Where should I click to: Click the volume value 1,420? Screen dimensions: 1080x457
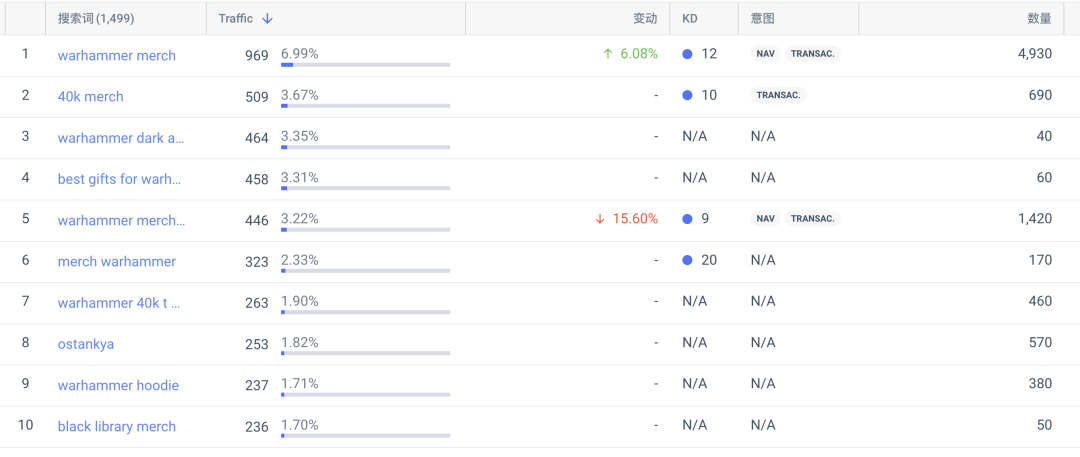pos(1035,219)
